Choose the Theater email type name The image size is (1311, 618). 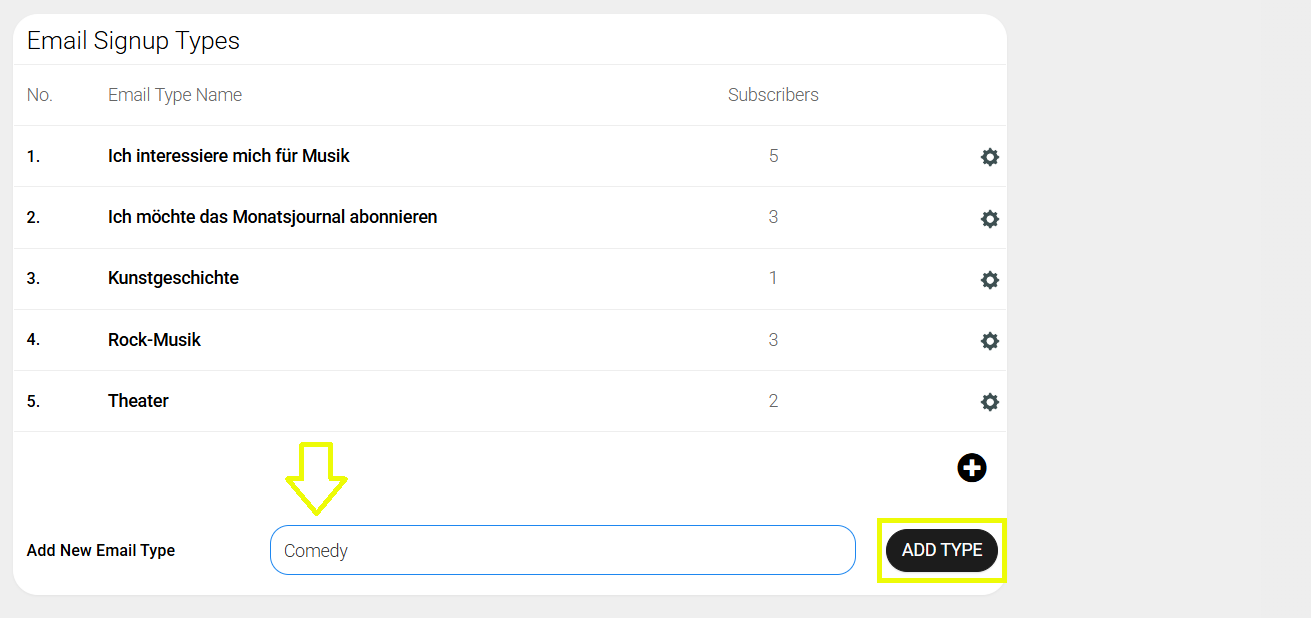click(138, 401)
